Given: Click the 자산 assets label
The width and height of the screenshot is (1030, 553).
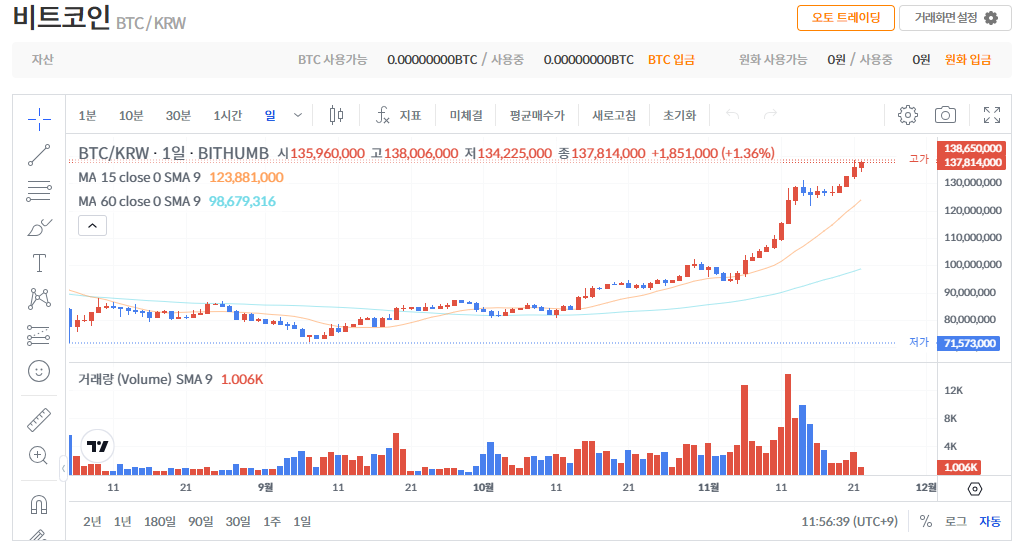Looking at the screenshot, I should [x=42, y=60].
